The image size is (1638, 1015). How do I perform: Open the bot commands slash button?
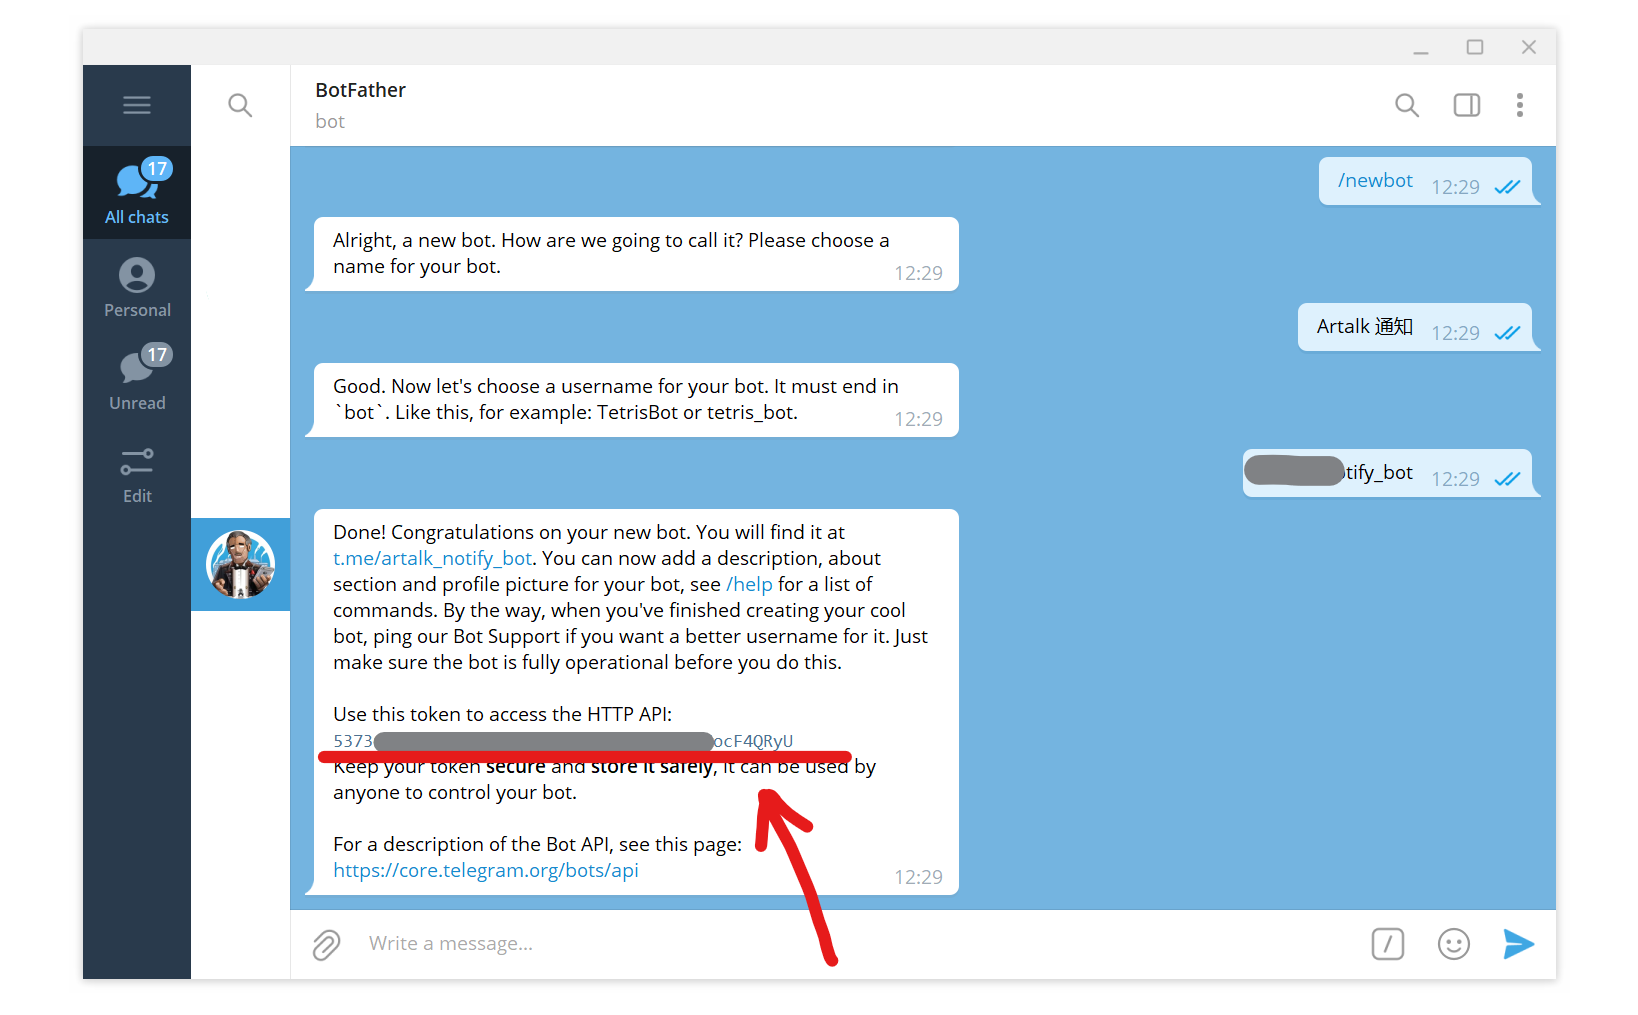pyautogui.click(x=1387, y=944)
